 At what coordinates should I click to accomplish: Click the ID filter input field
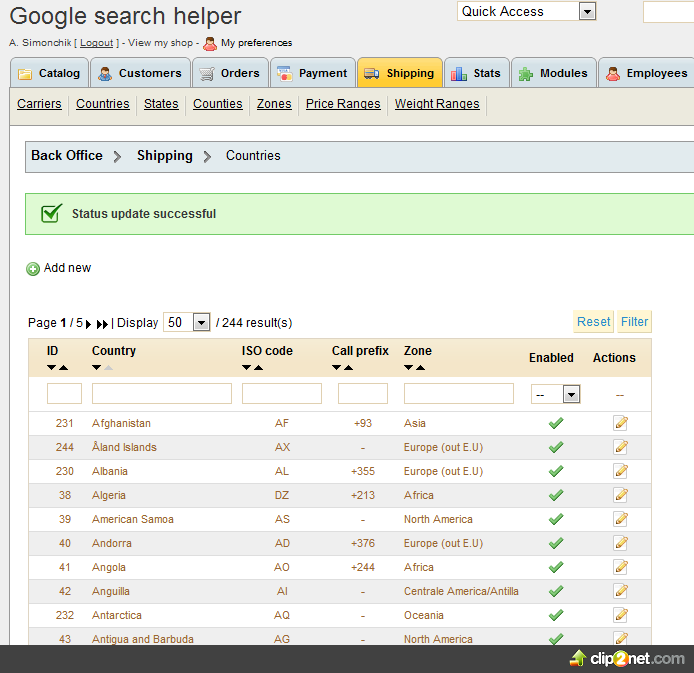coord(64,393)
